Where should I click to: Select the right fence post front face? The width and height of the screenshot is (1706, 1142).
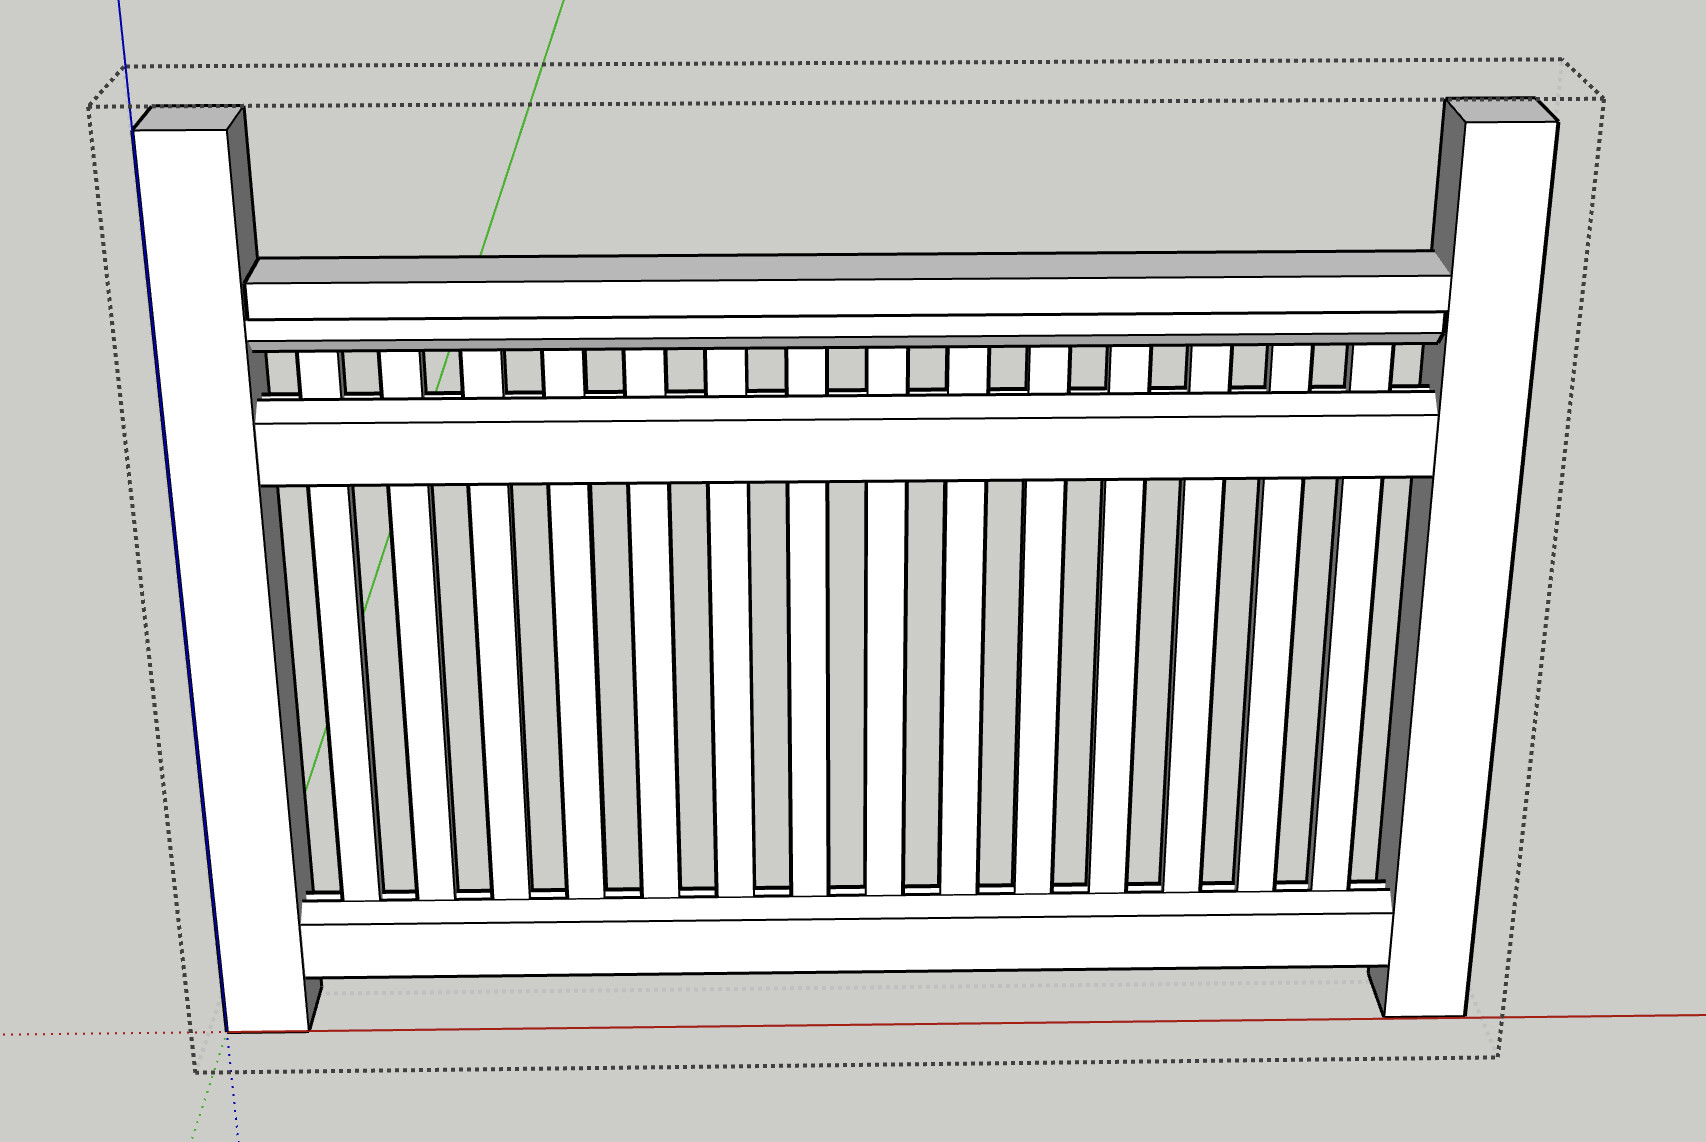coord(1470,560)
